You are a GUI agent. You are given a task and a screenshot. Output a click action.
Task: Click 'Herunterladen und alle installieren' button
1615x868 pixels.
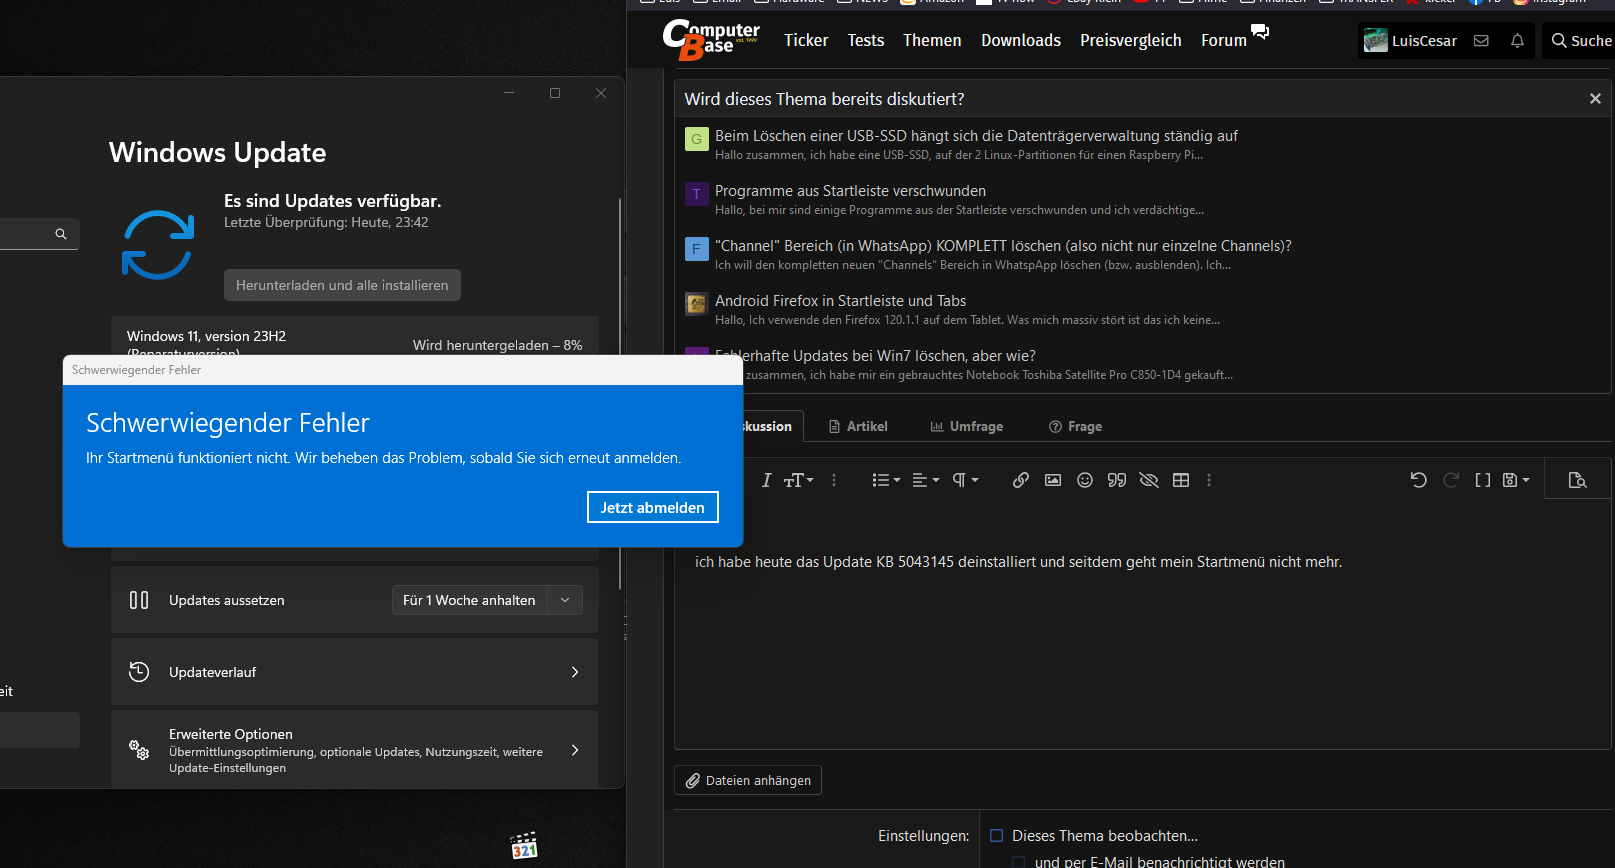pos(342,285)
